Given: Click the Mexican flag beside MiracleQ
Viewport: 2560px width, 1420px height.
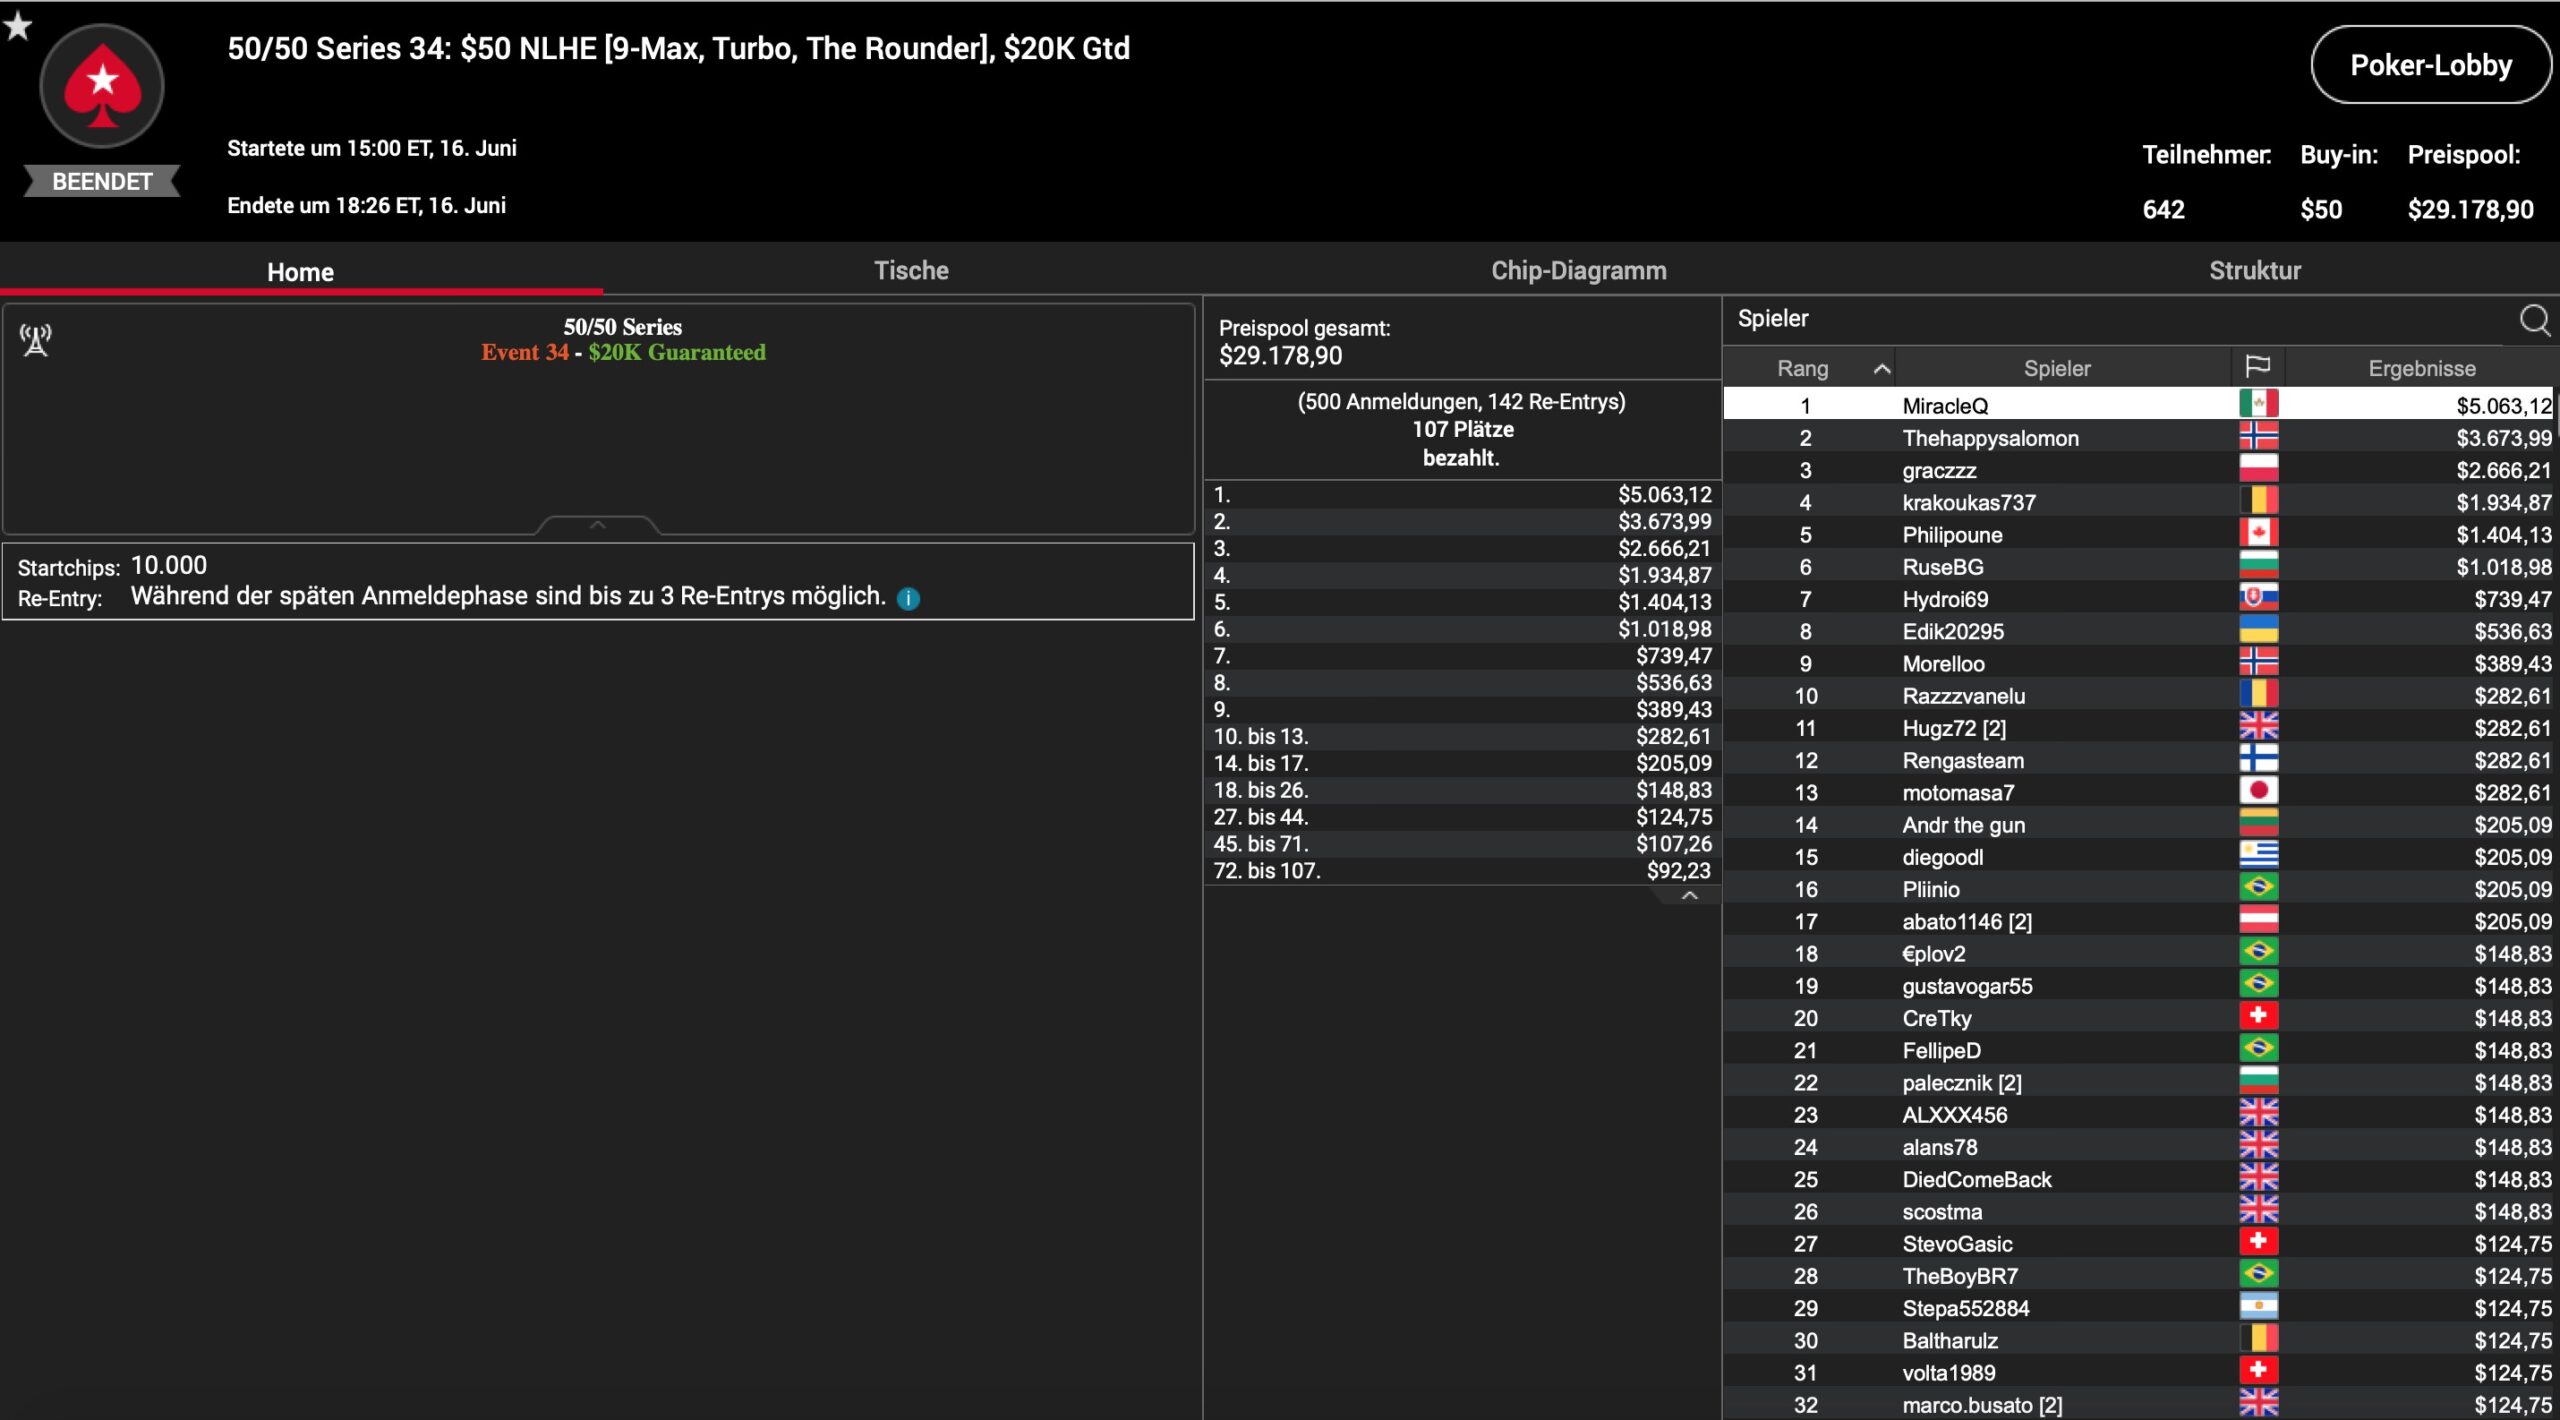Looking at the screenshot, I should tap(2258, 405).
